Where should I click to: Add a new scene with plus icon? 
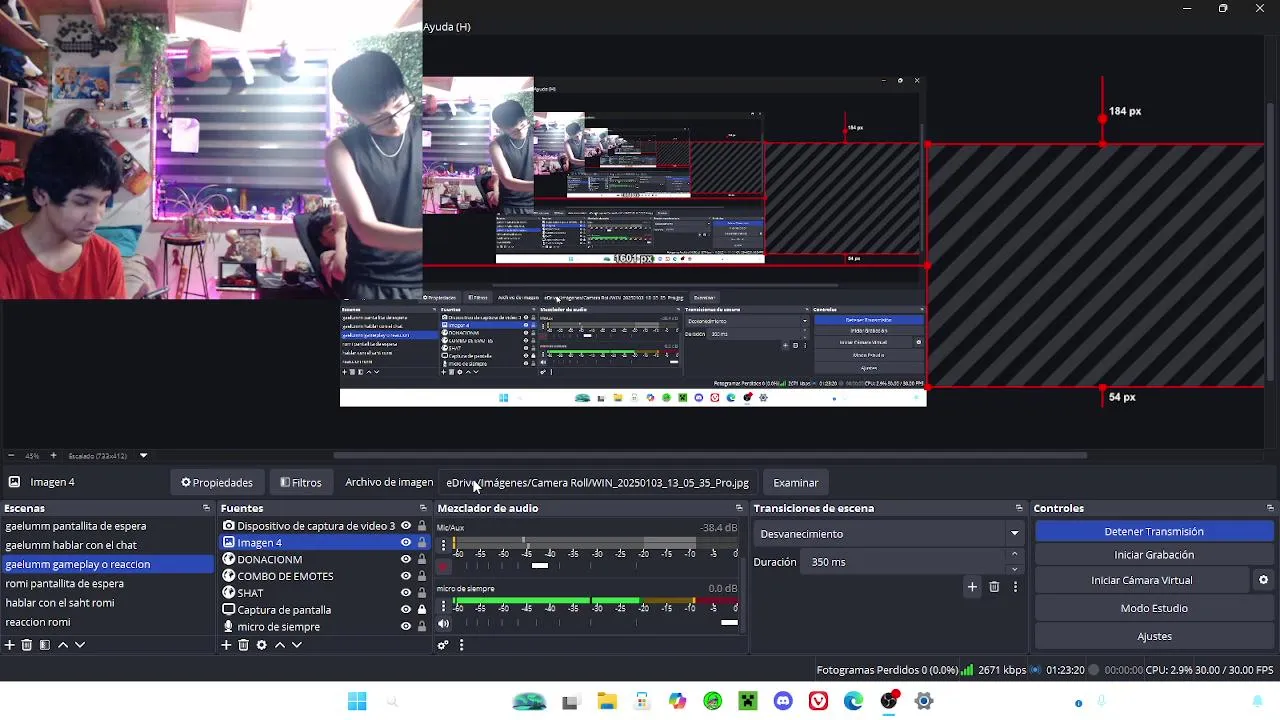[x=10, y=645]
